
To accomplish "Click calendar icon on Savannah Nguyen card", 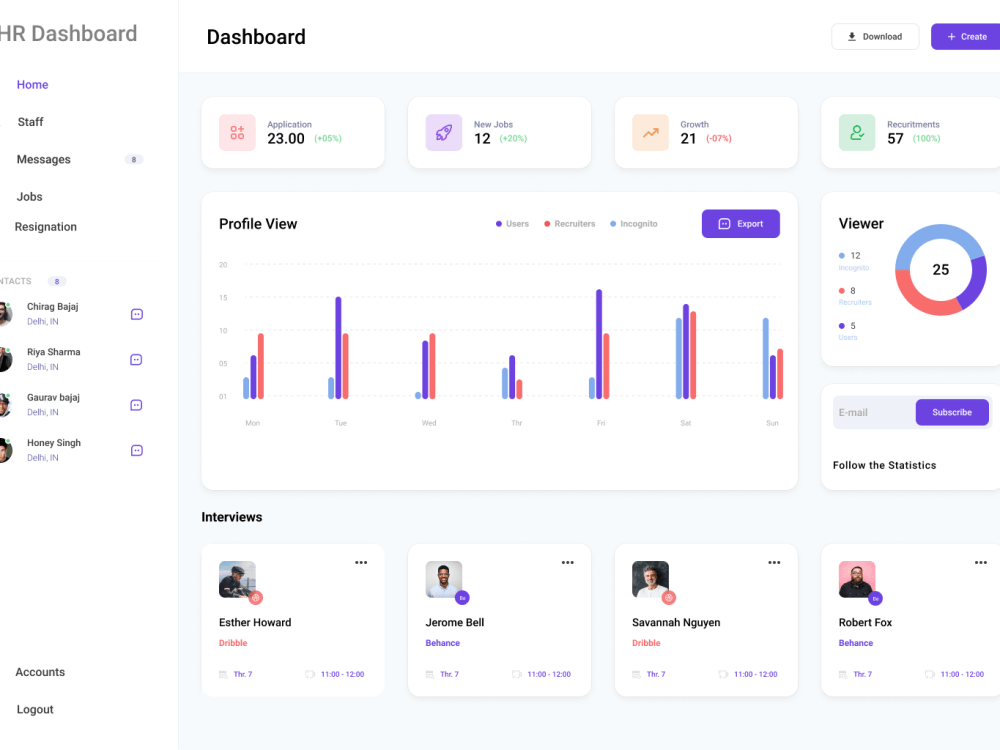I will click(x=636, y=675).
